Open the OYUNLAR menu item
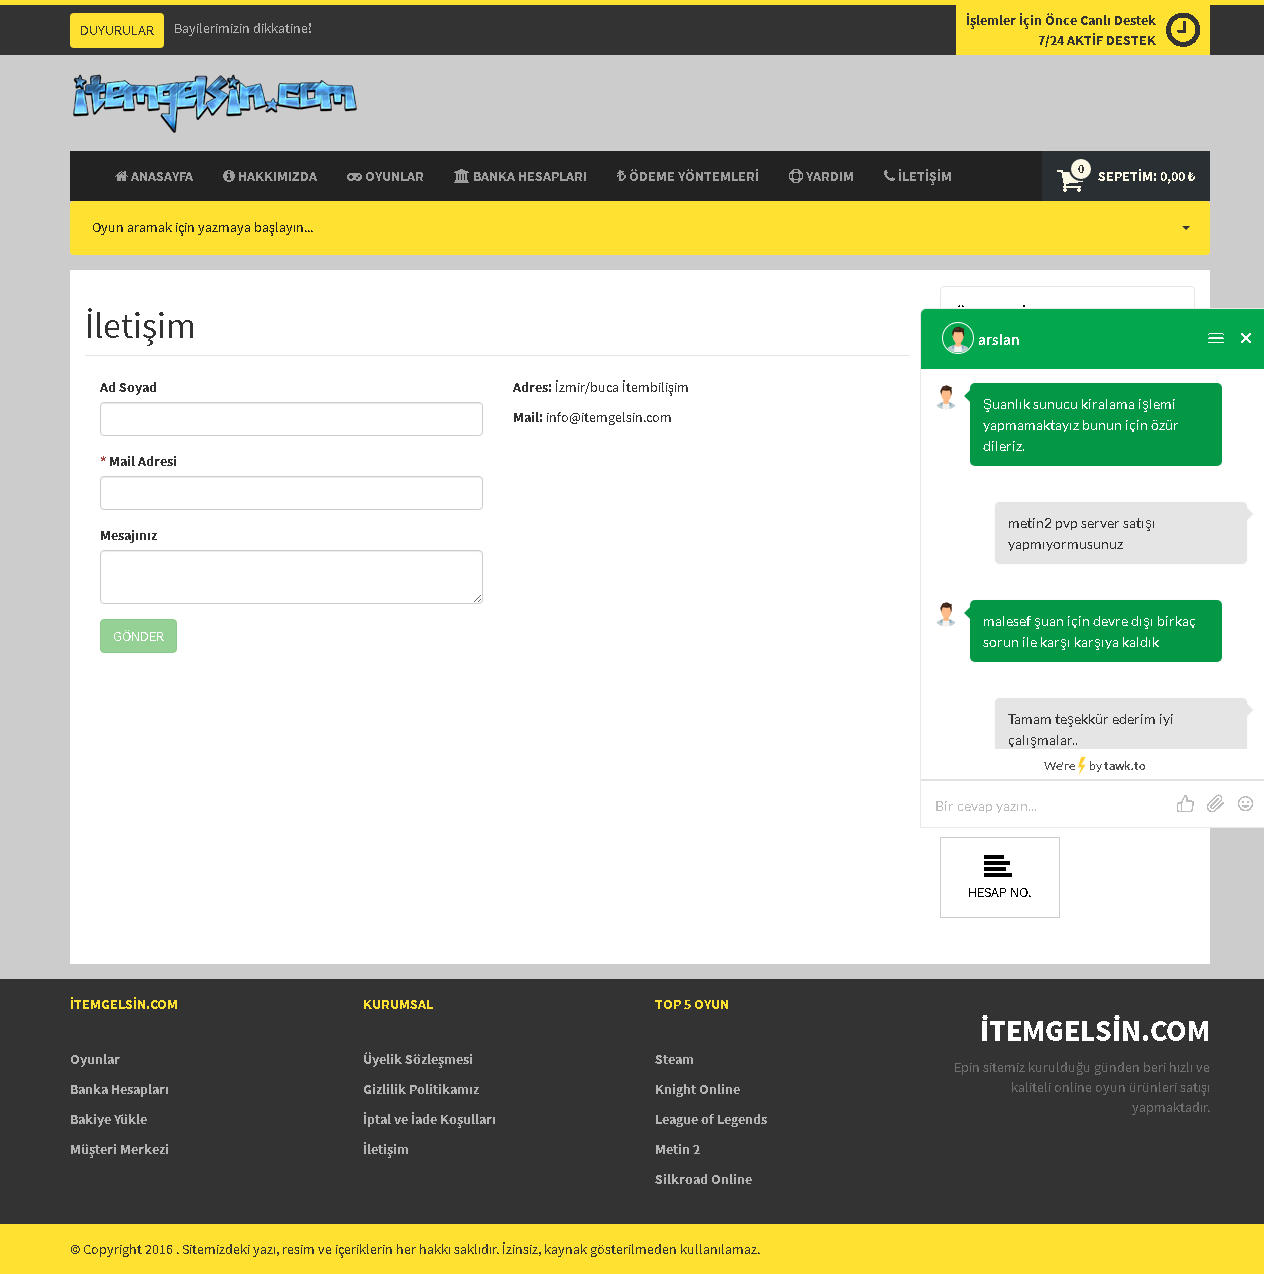The image size is (1264, 1274). click(x=385, y=177)
